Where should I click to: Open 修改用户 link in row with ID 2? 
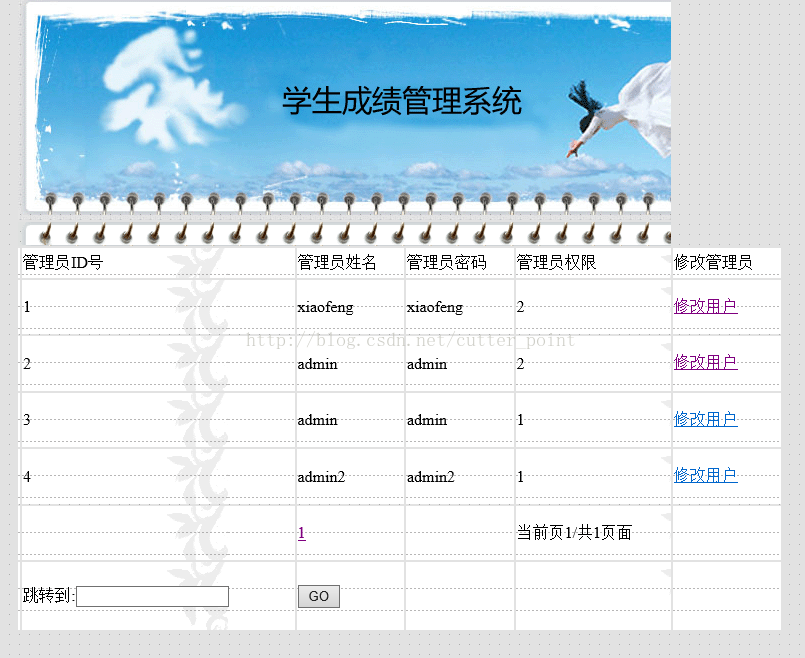[705, 362]
